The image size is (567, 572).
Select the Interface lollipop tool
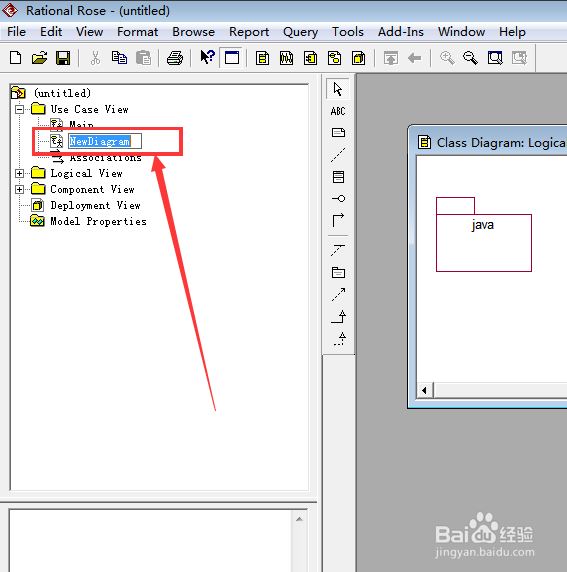pos(339,198)
